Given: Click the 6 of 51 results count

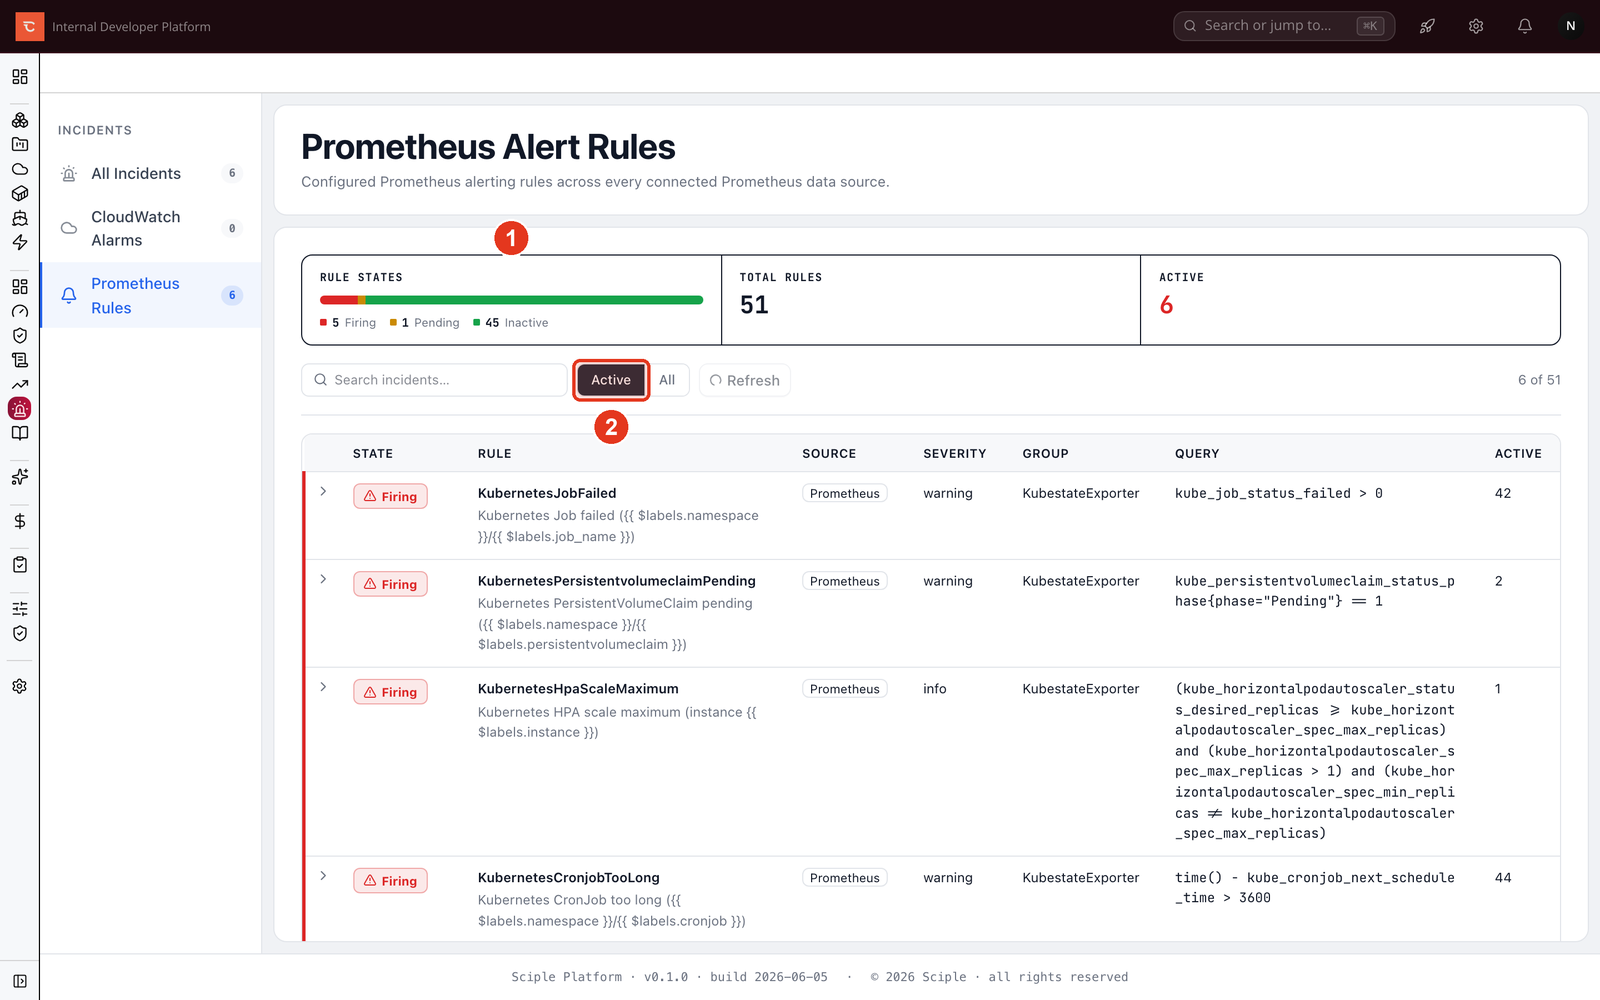Looking at the screenshot, I should coord(1539,380).
